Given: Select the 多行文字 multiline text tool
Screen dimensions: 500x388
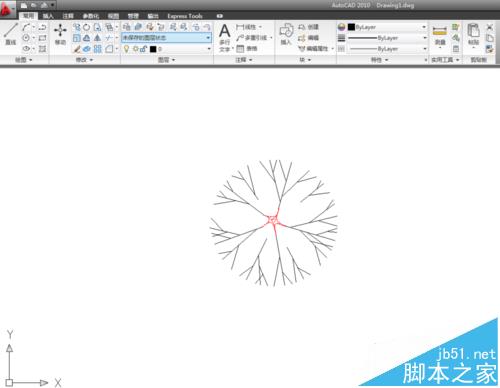Looking at the screenshot, I should [x=225, y=37].
